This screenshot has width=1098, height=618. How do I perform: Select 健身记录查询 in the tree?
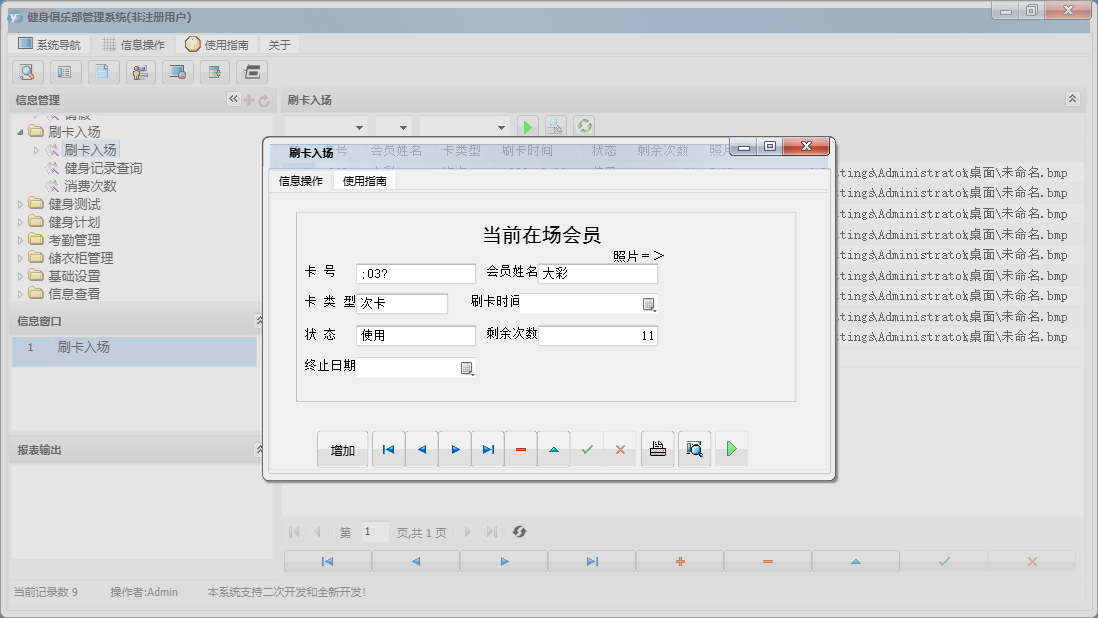(103, 168)
